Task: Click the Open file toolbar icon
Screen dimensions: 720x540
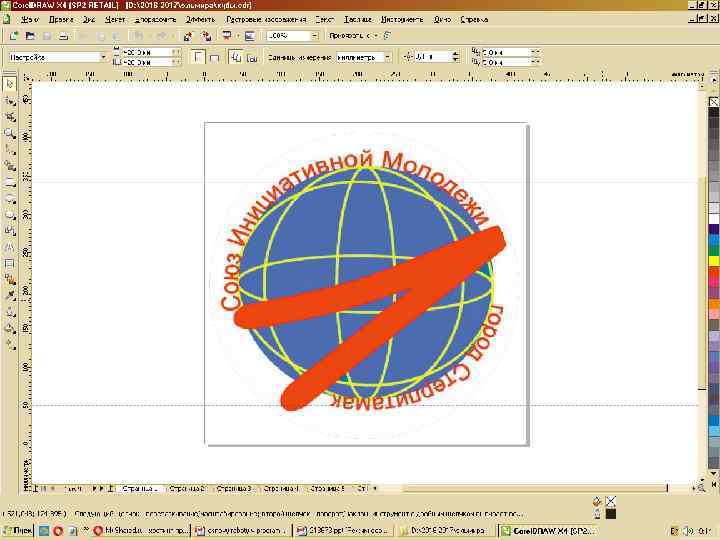Action: pyautogui.click(x=30, y=36)
